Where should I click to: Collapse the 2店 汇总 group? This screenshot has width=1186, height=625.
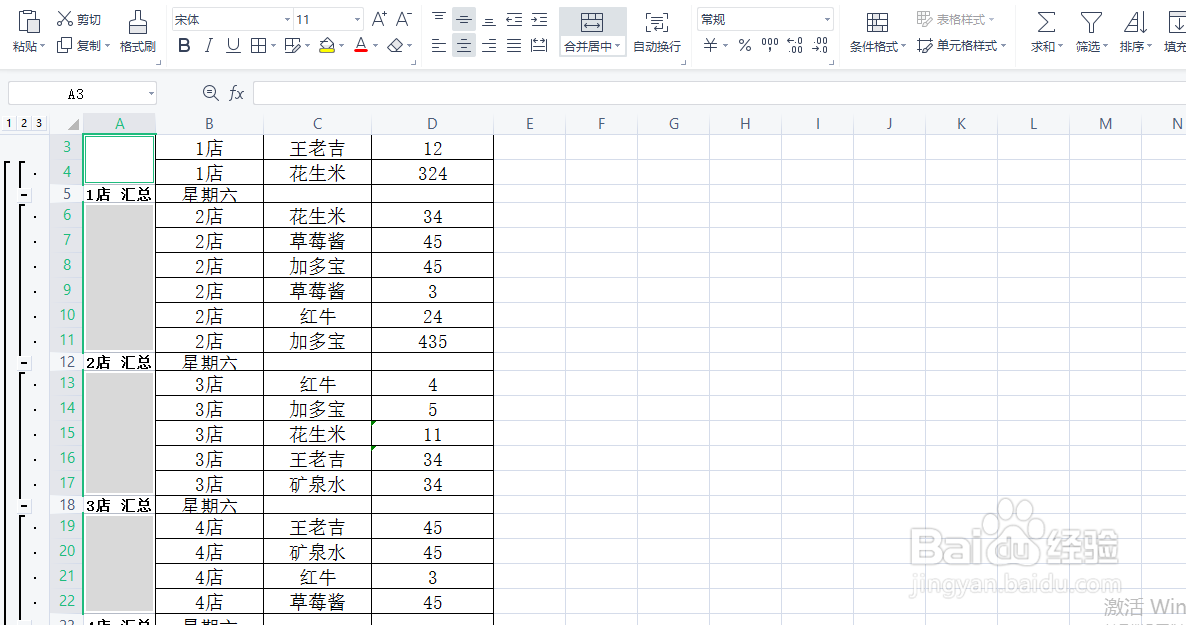click(24, 363)
